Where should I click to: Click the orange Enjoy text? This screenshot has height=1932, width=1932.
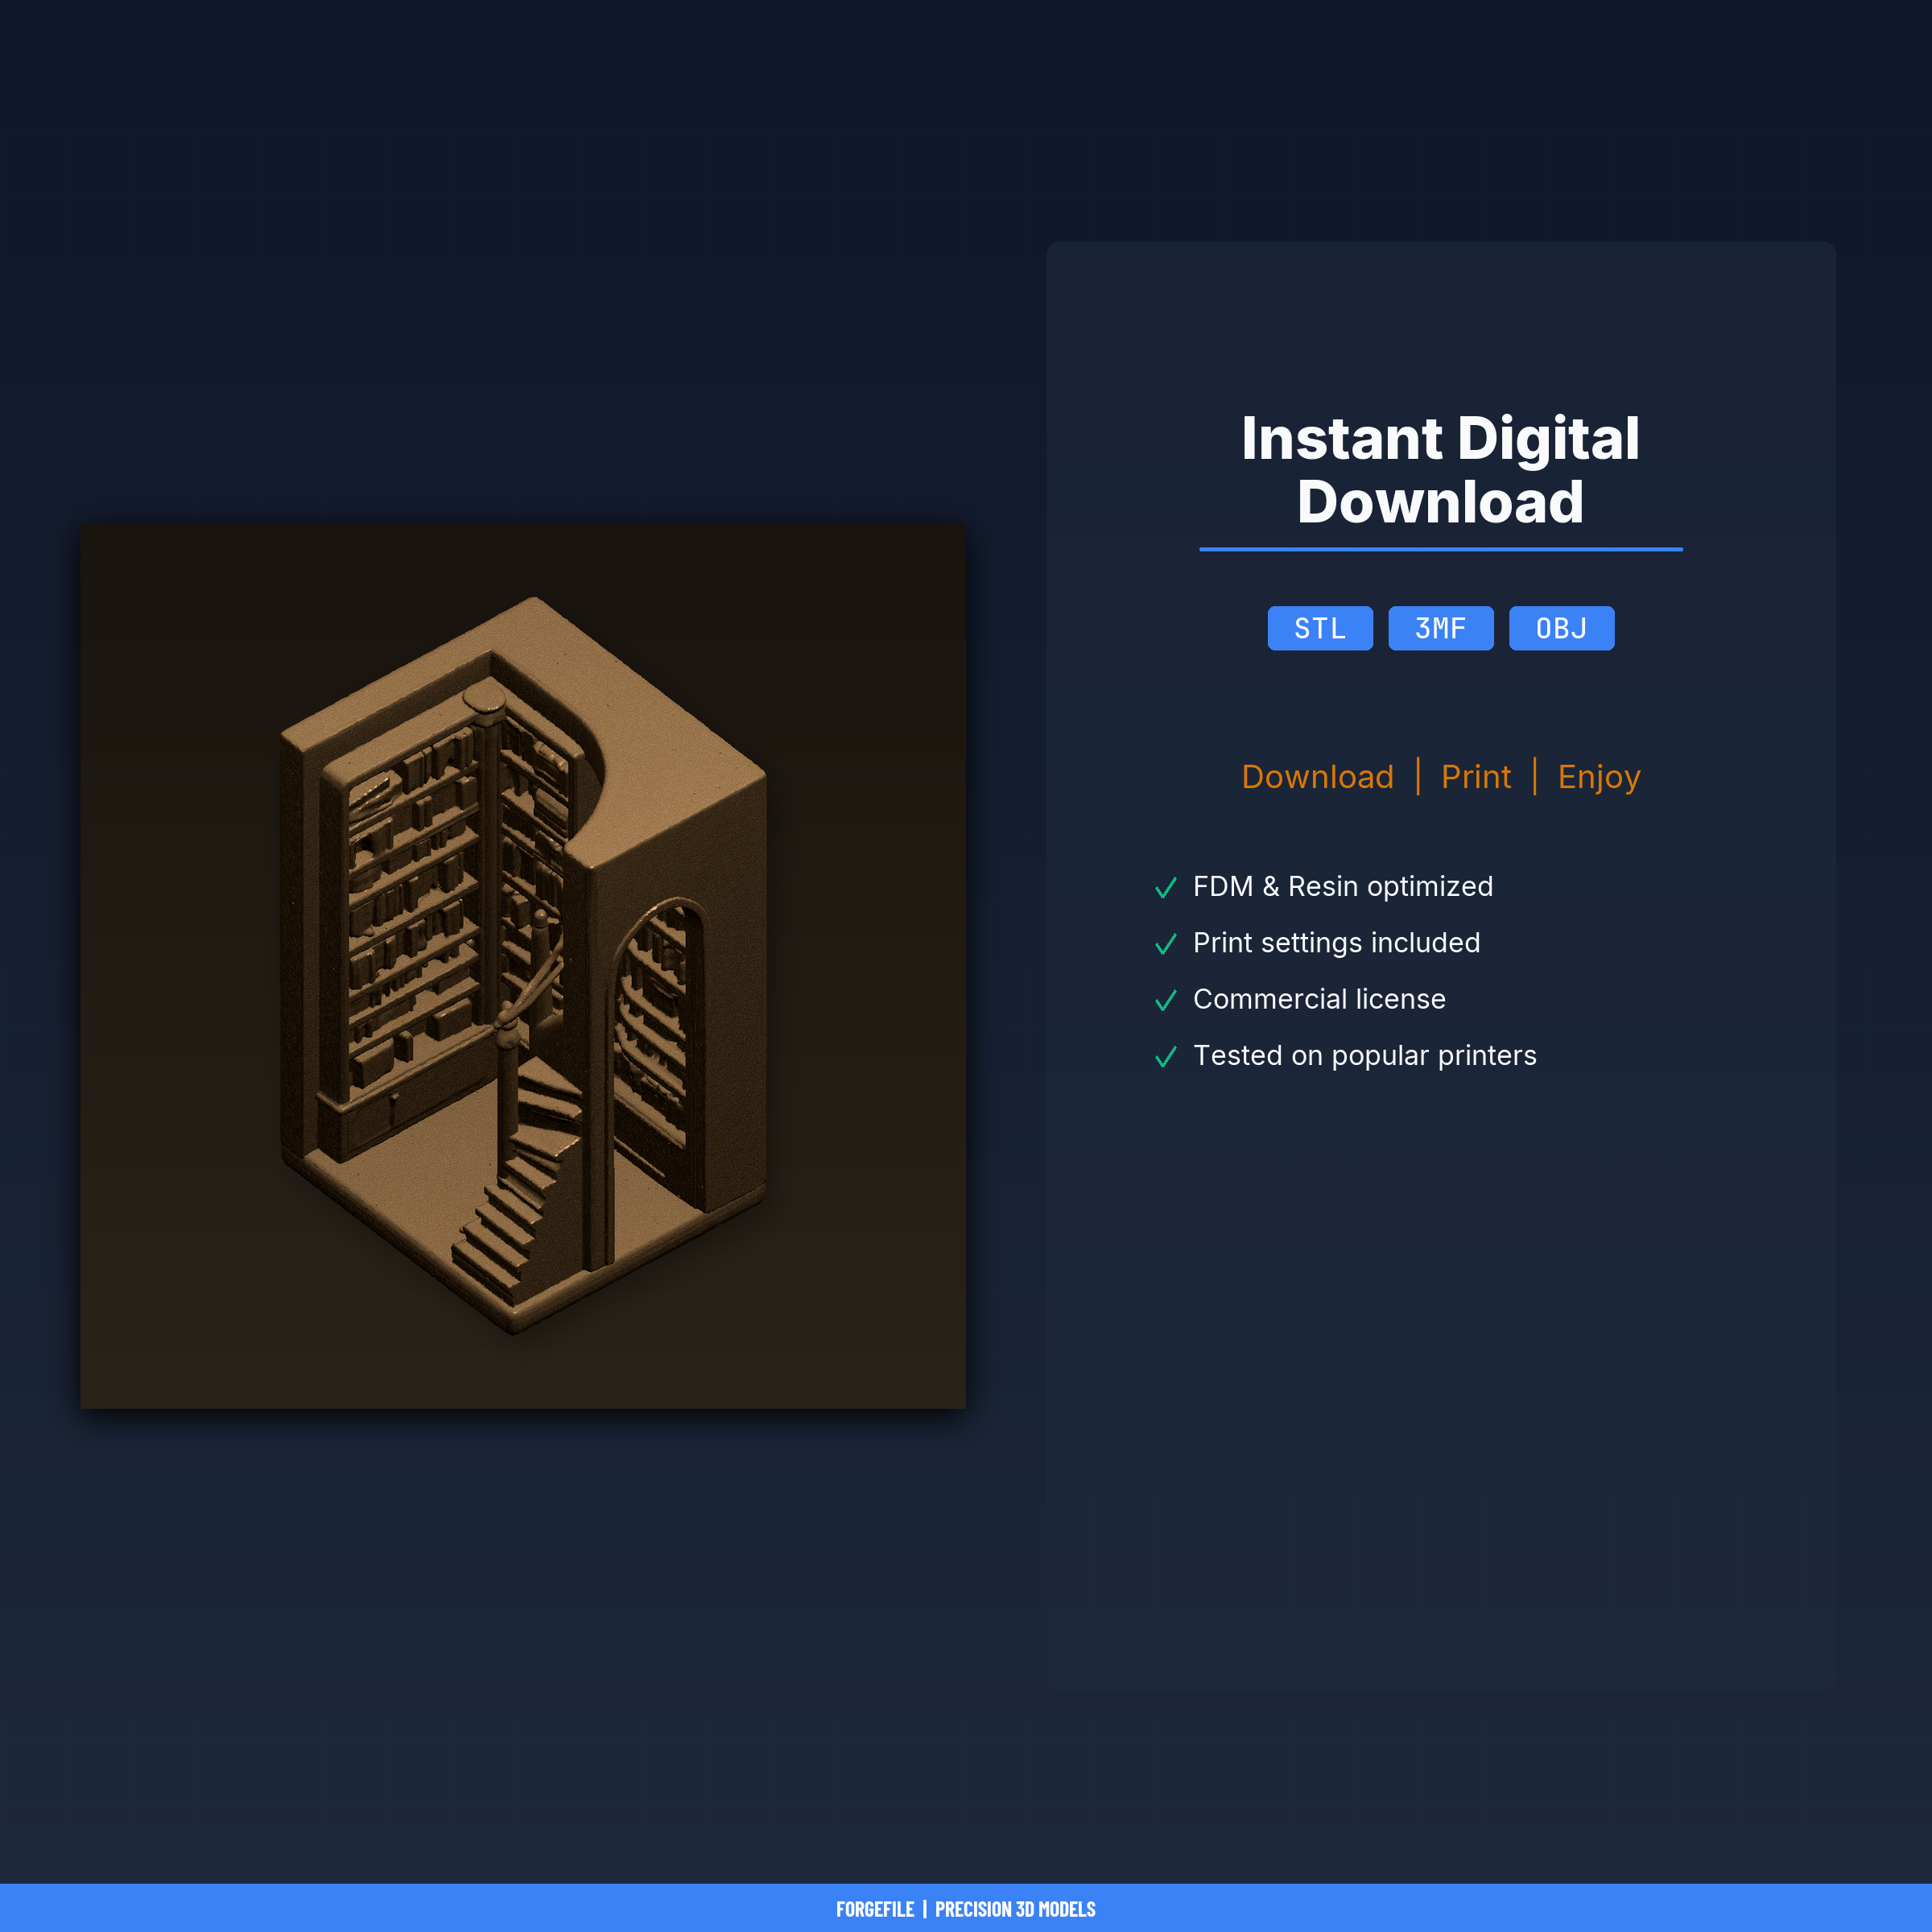tap(1598, 777)
